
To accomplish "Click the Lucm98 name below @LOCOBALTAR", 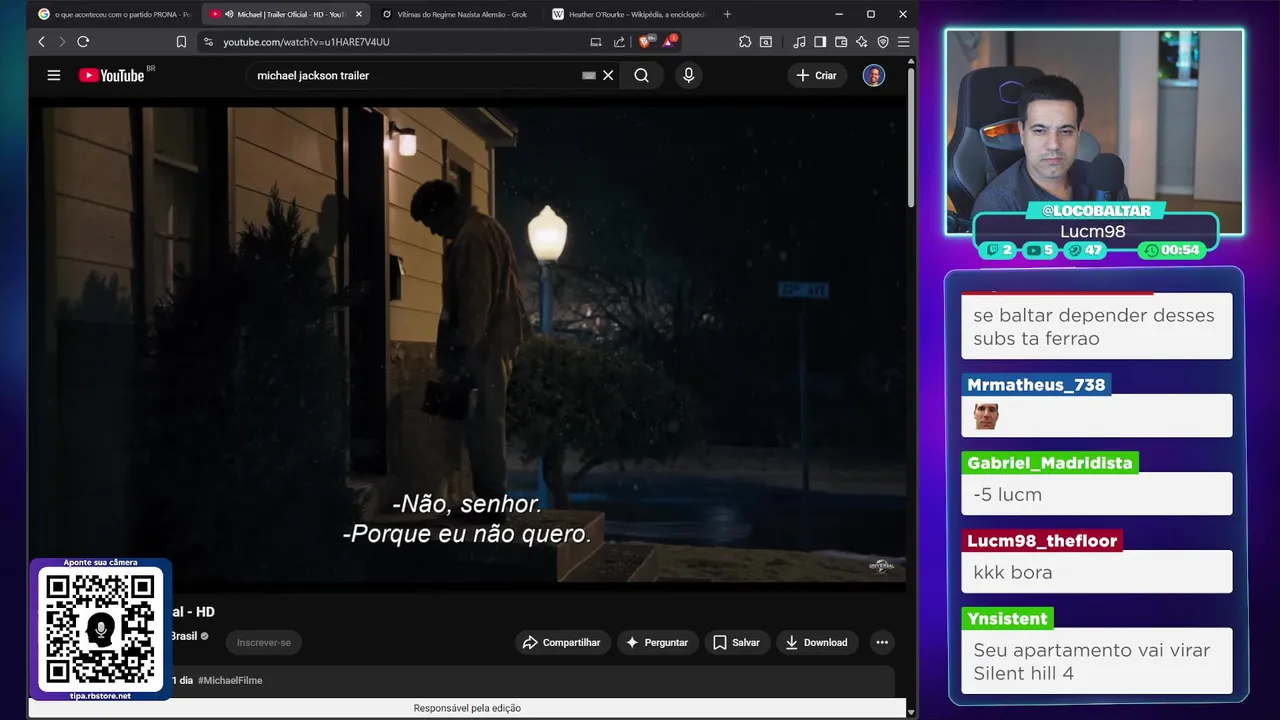I will [x=1093, y=231].
